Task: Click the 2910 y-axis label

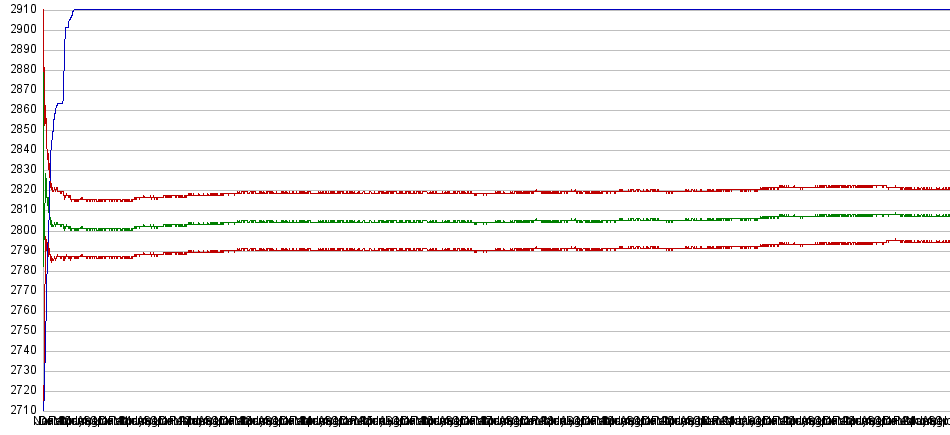Action: [x=20, y=9]
